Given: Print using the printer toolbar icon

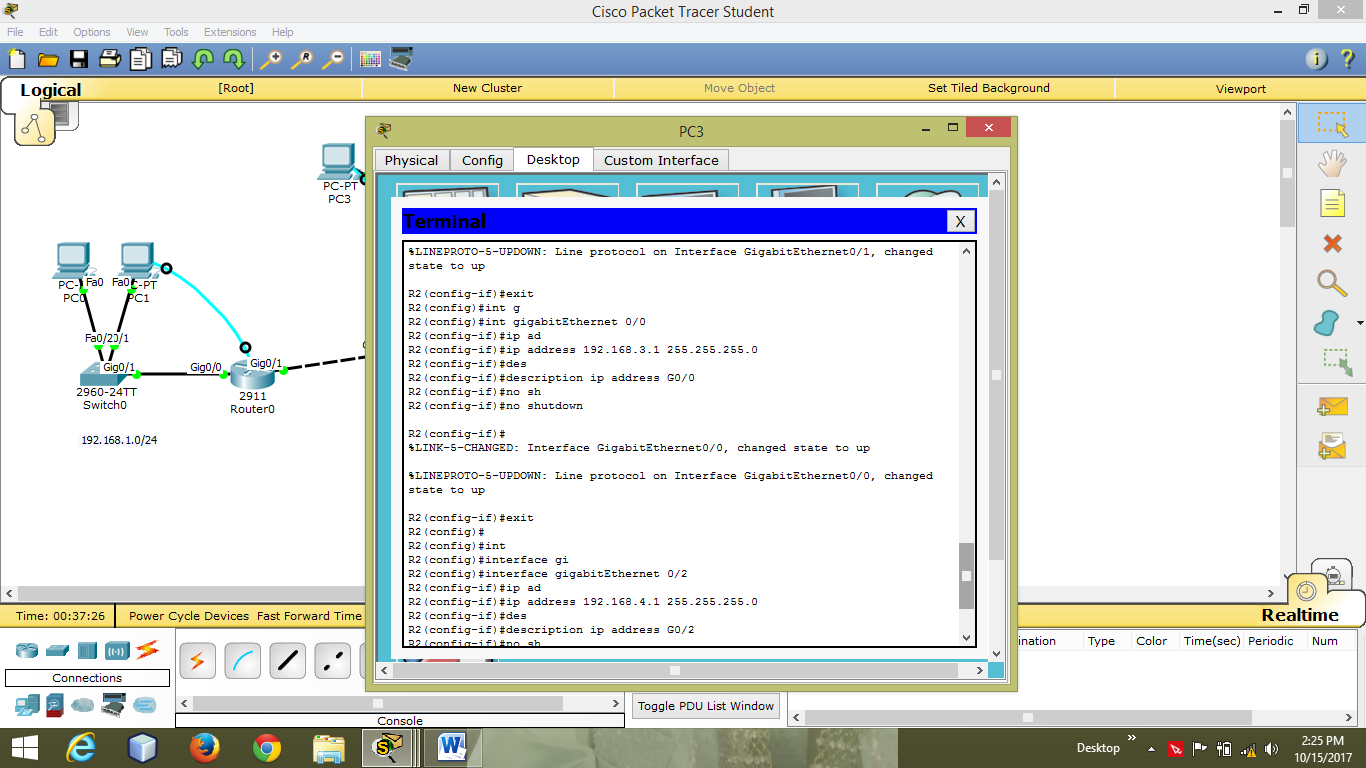Looking at the screenshot, I should [x=110, y=59].
